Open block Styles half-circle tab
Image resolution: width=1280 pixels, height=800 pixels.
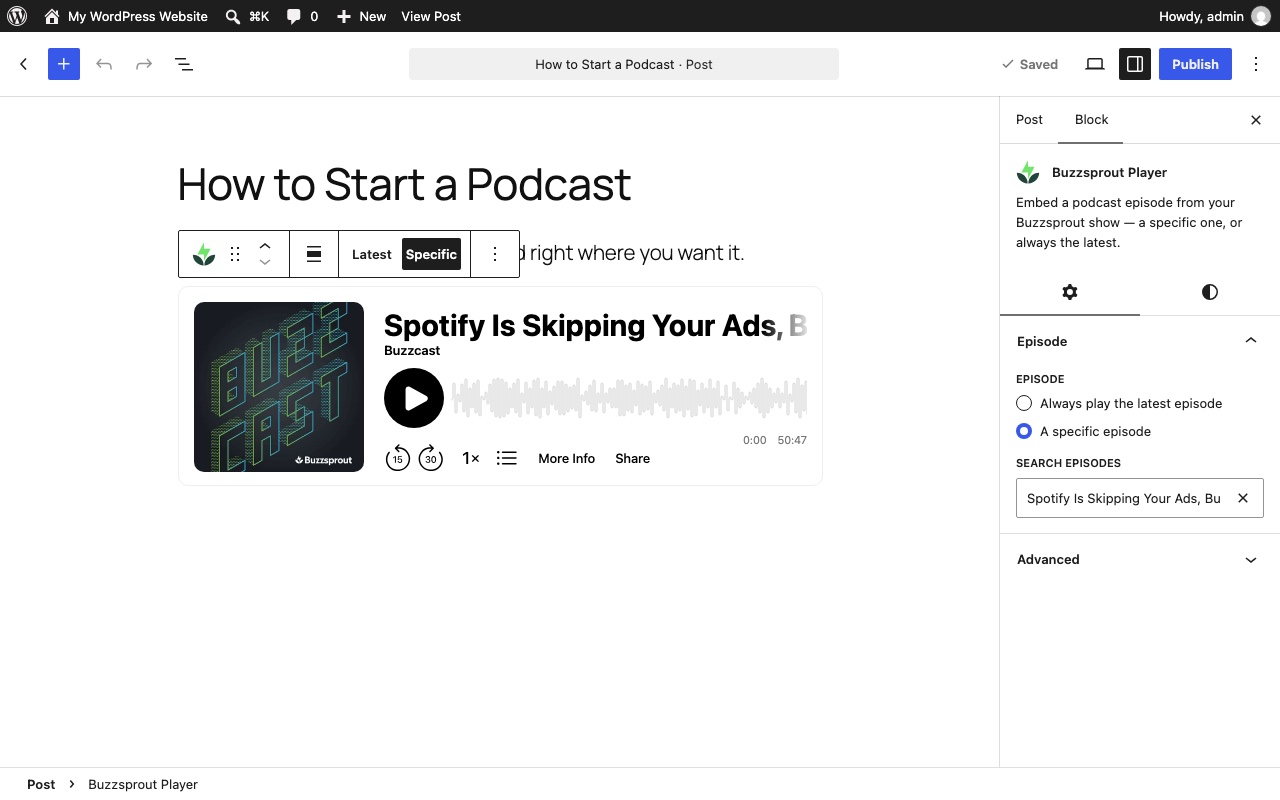(x=1210, y=292)
